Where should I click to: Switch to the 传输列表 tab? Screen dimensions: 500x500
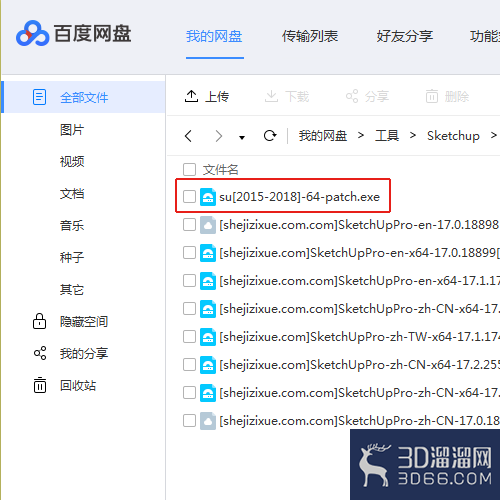[x=310, y=36]
